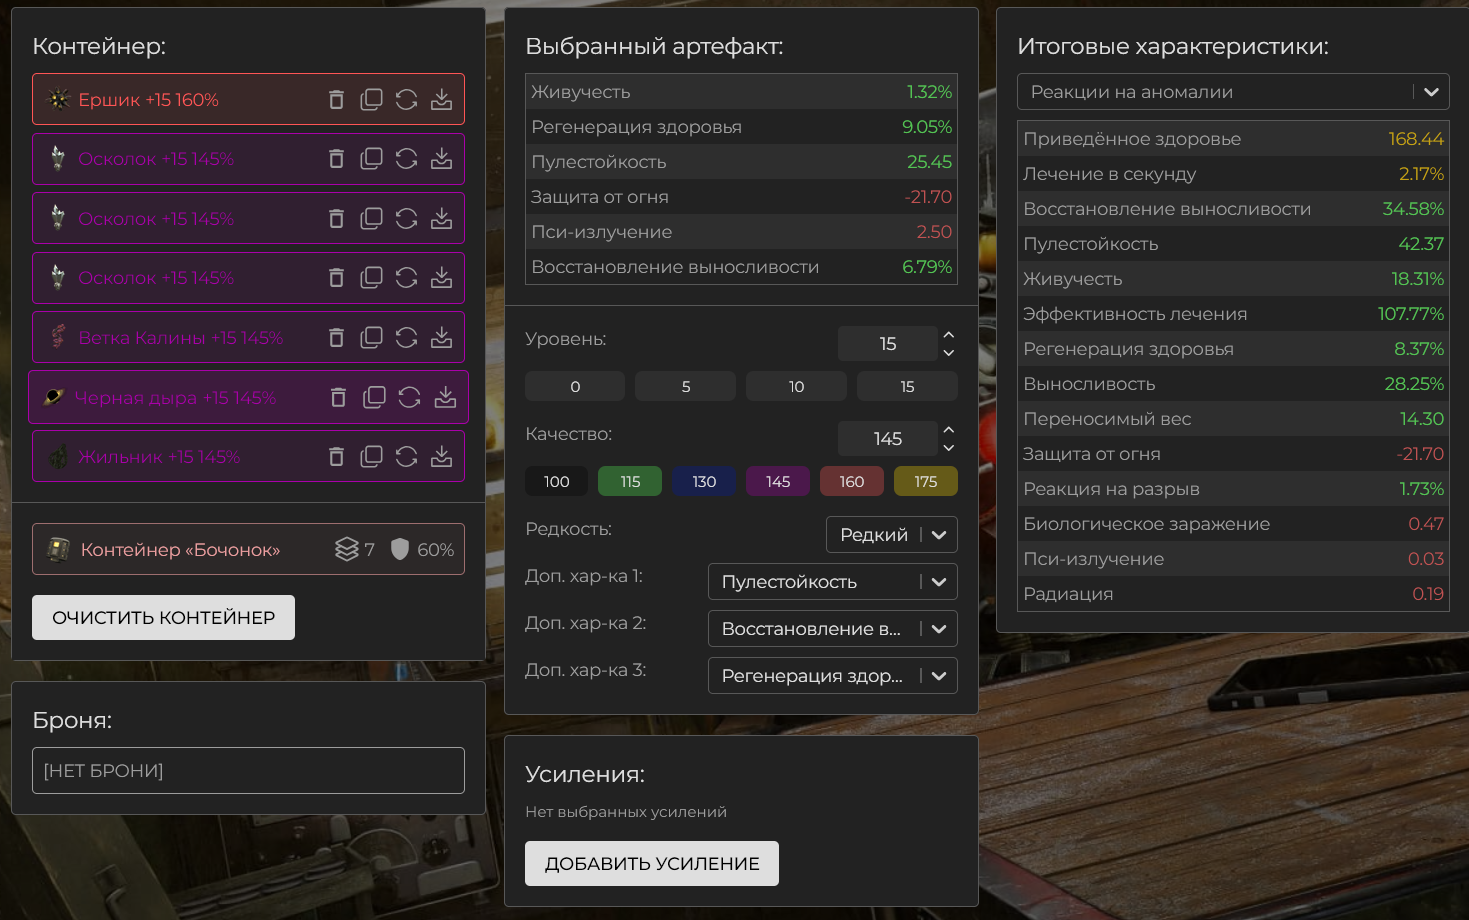Duplicate the first Осколок +15 145% artifact
Image resolution: width=1469 pixels, height=920 pixels.
[x=371, y=159]
